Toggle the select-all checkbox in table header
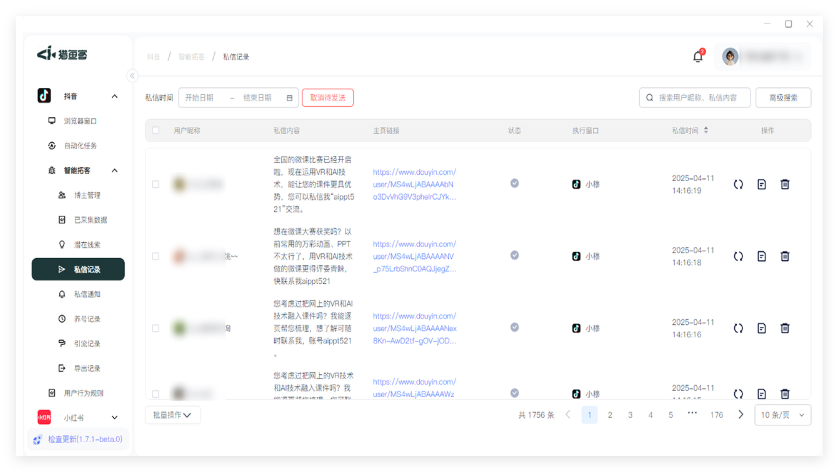The height and width of the screenshot is (472, 839). pos(155,130)
